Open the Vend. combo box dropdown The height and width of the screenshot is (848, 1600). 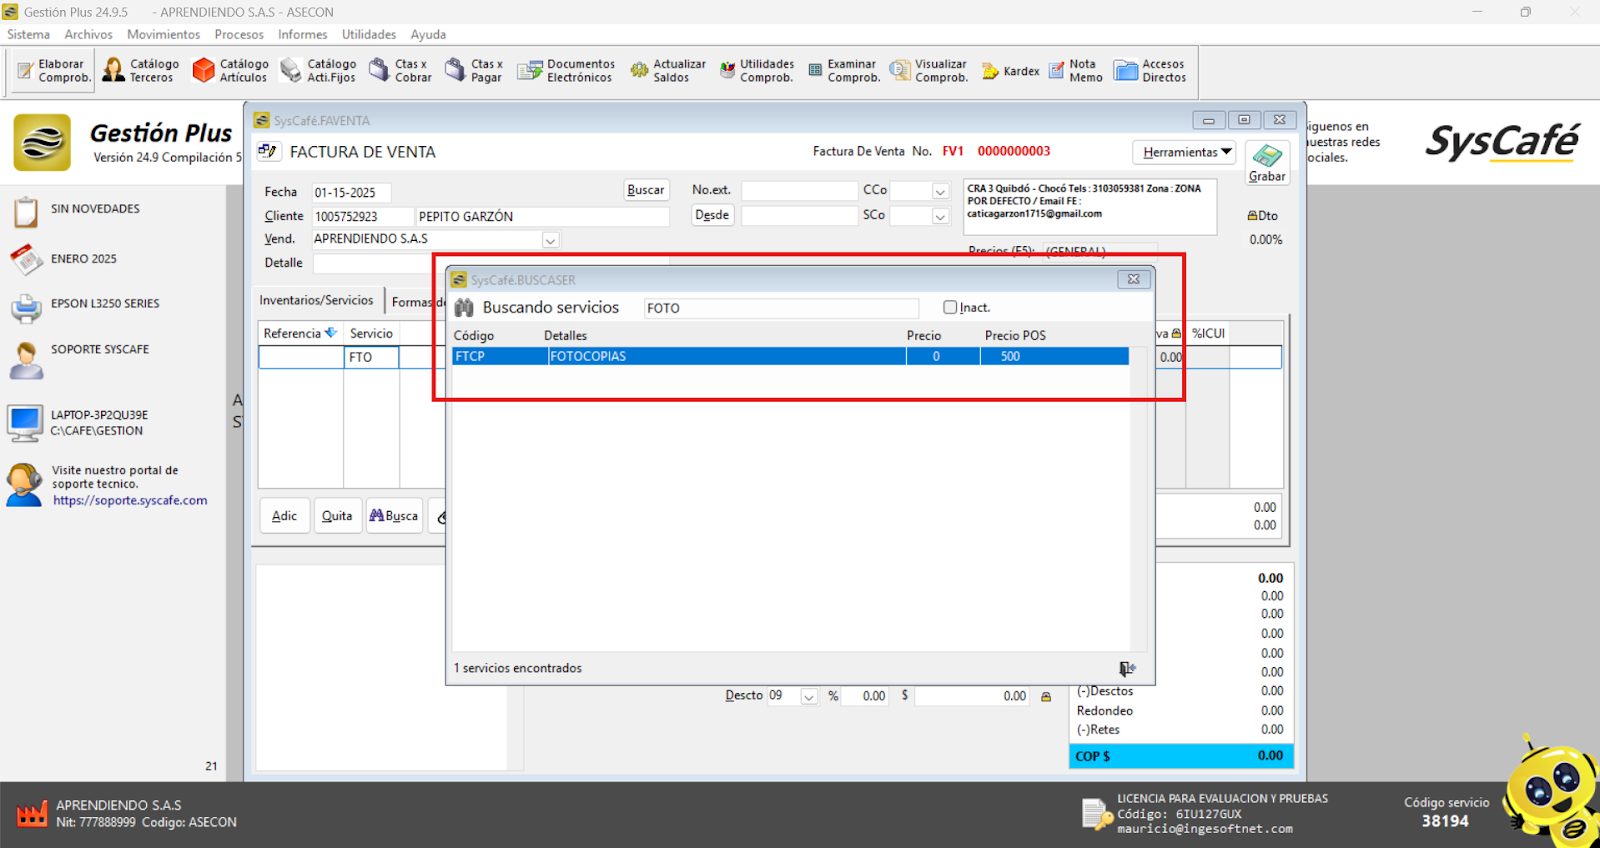pos(550,240)
